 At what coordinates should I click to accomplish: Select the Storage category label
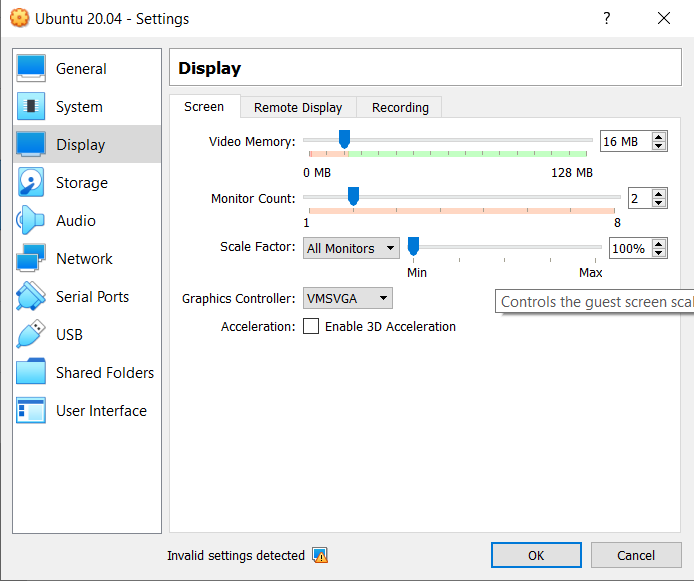(82, 183)
